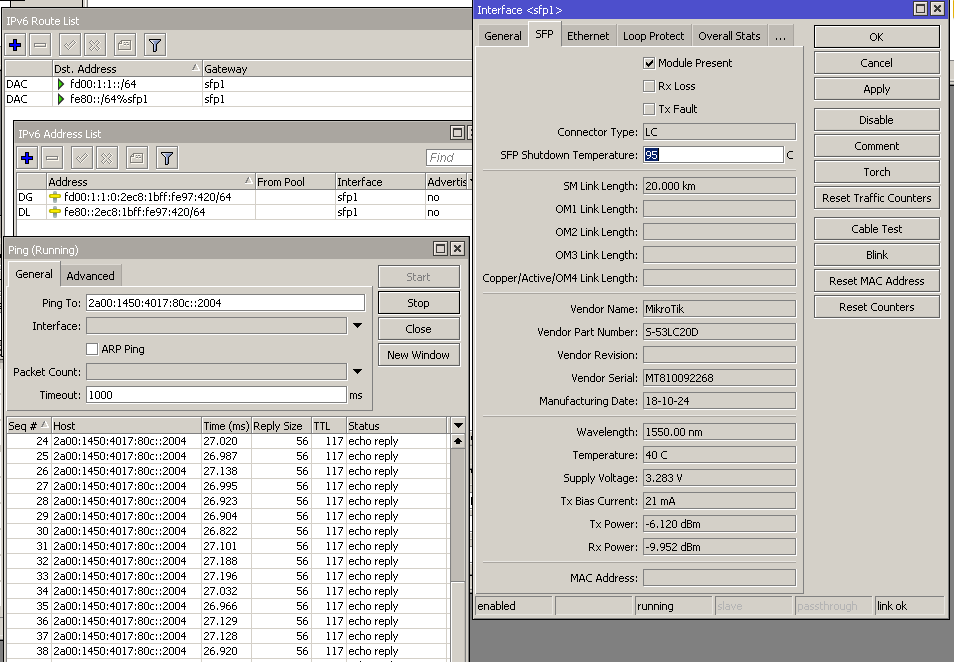Sort addresses by Interface column header
Image resolution: width=954 pixels, height=662 pixels.
click(380, 182)
